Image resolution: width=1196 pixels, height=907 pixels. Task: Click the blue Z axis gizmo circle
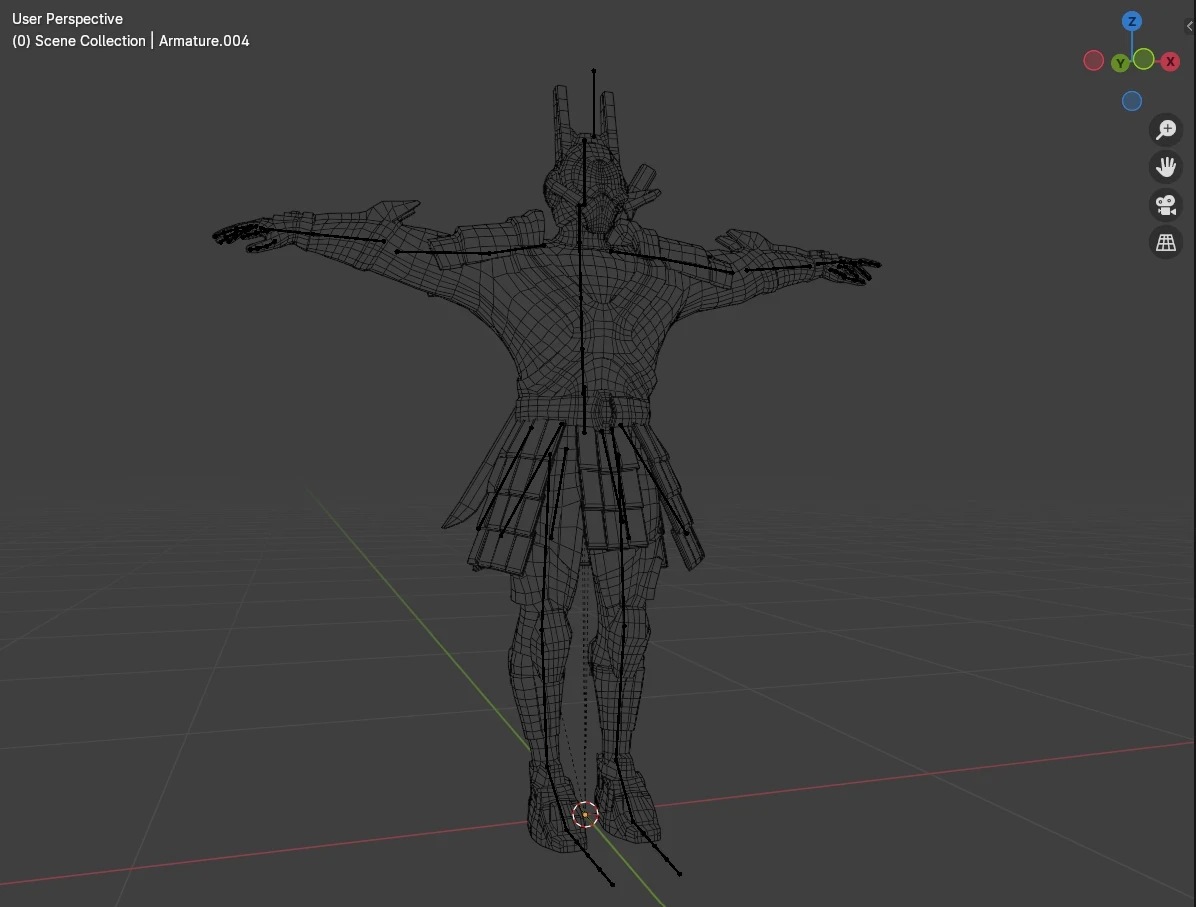tap(1132, 21)
